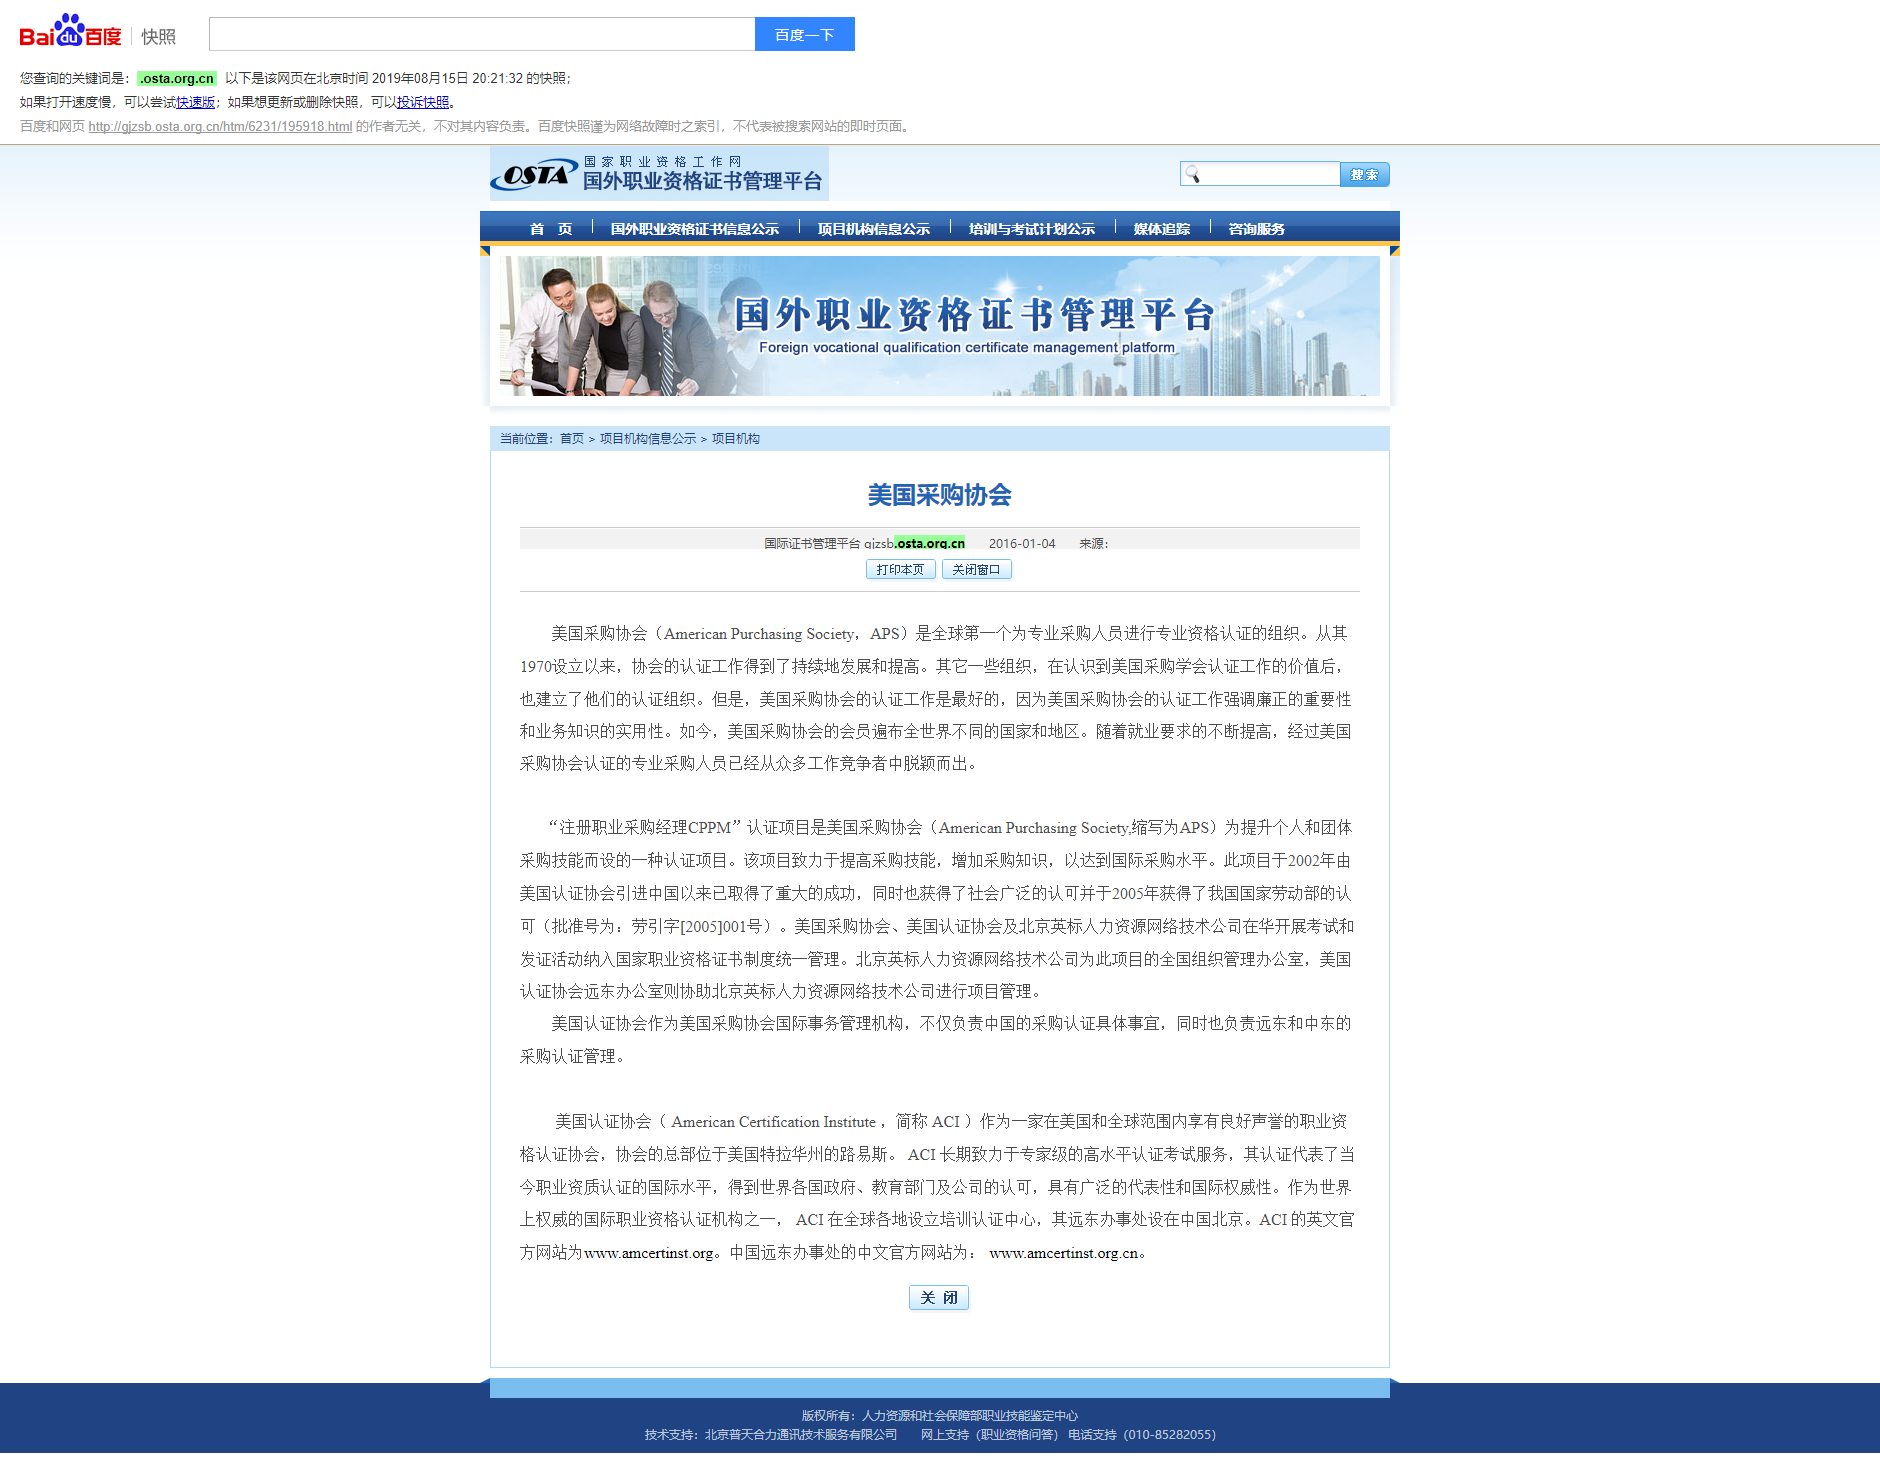This screenshot has height=1472, width=1880.
Task: Click the site 搜索 button
Action: [1365, 174]
